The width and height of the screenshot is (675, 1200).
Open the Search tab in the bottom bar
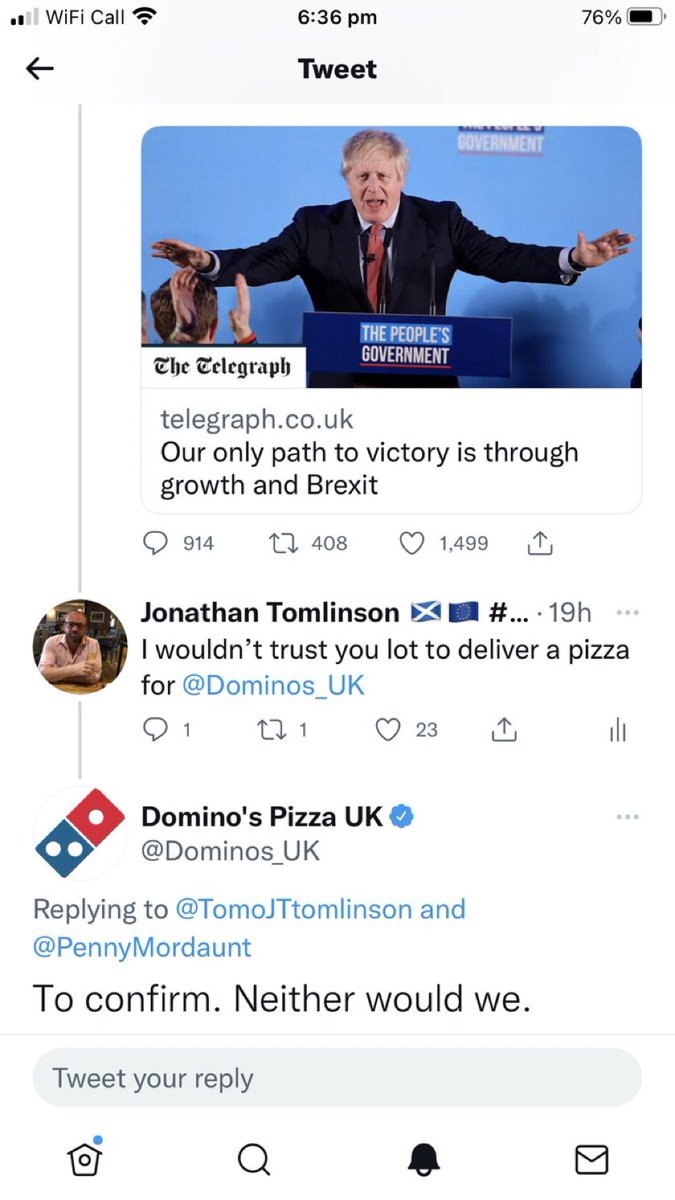click(x=254, y=1158)
